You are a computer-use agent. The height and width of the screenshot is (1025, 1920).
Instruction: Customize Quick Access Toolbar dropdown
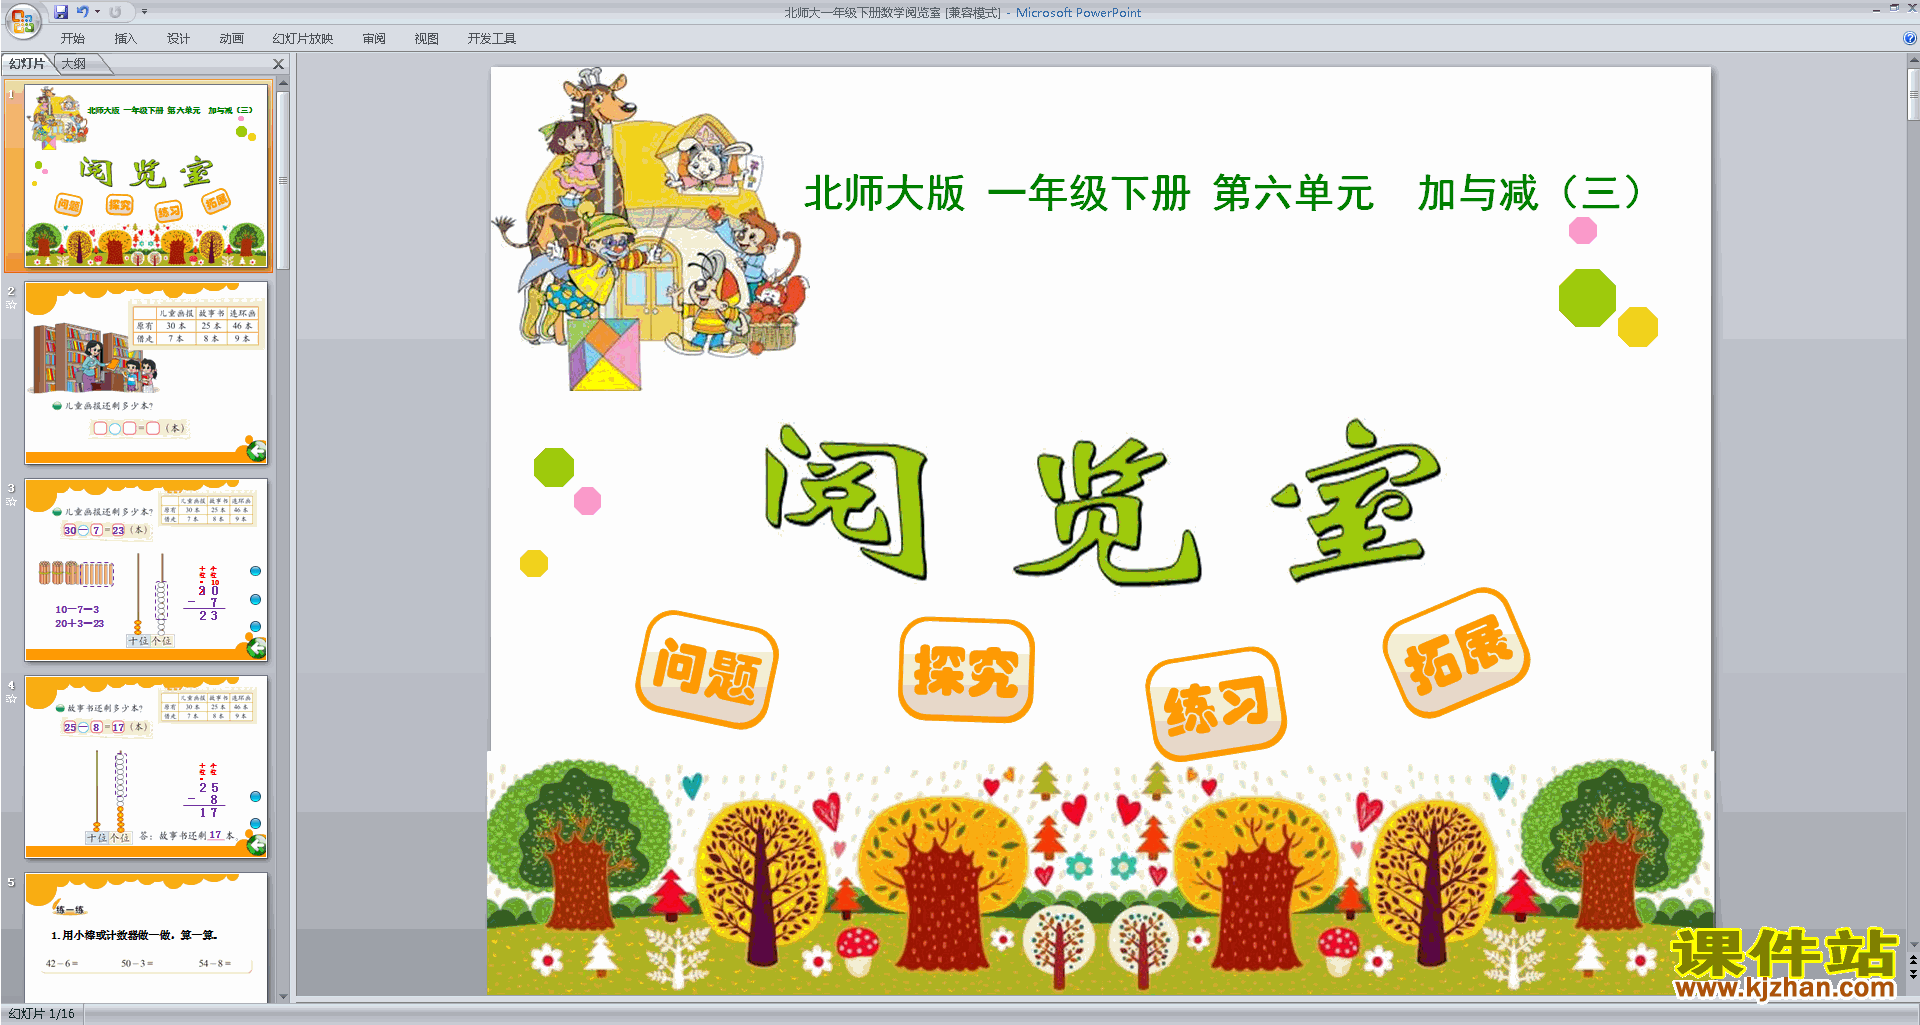coord(144,12)
